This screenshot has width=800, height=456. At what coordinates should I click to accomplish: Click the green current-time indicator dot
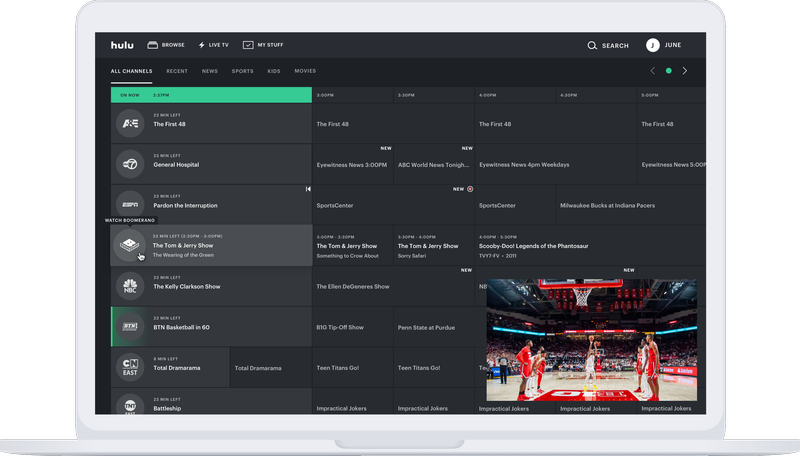(x=668, y=71)
